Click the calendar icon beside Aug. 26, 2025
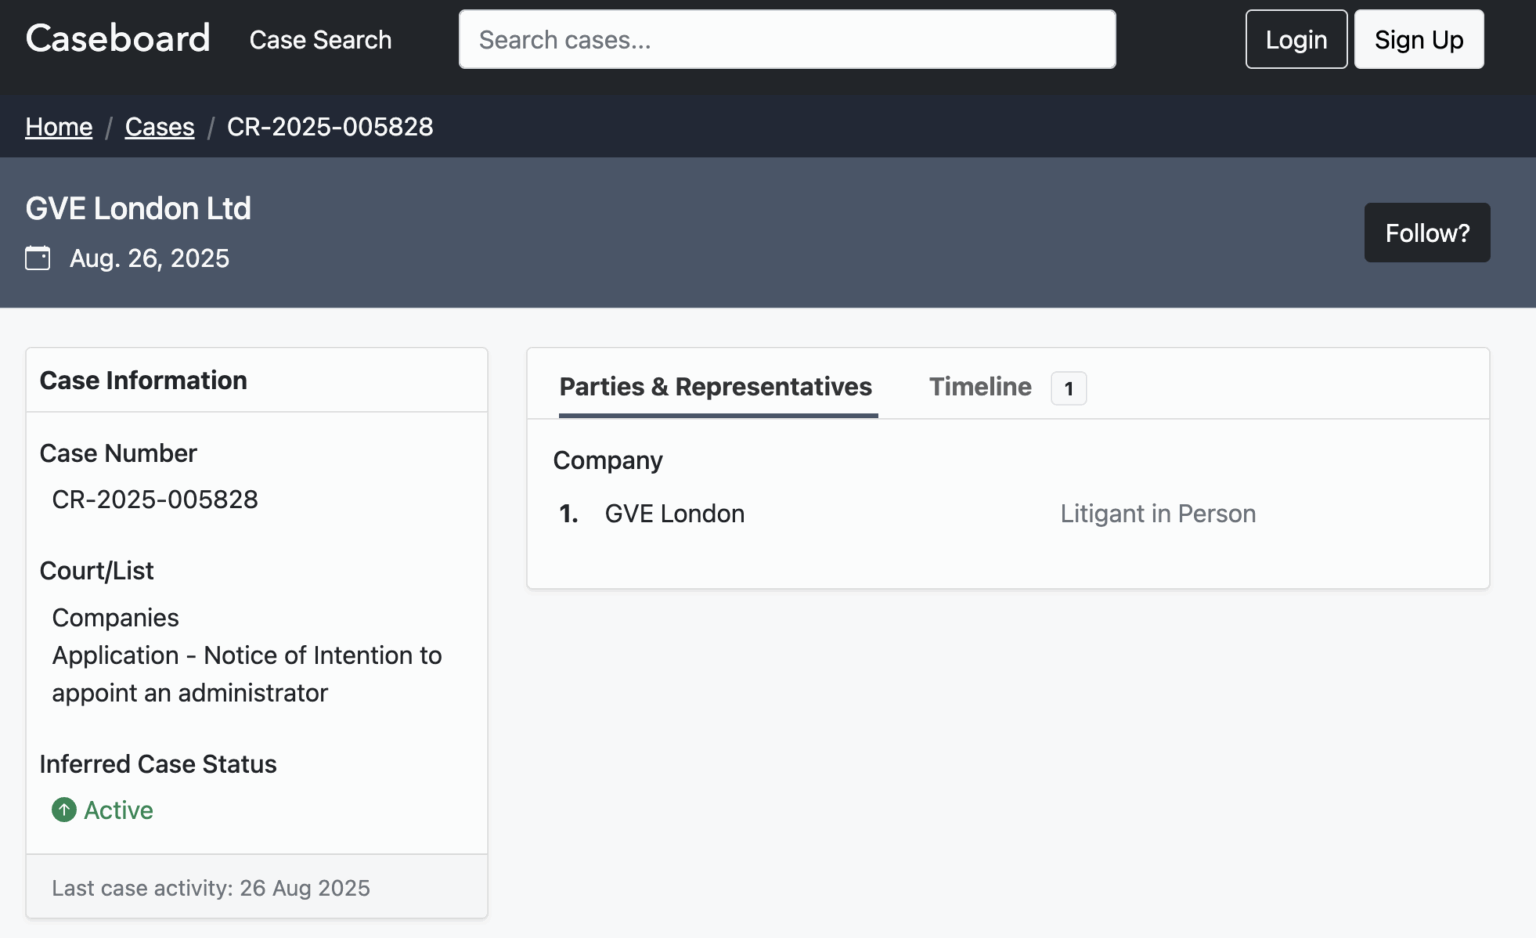The image size is (1536, 938). pyautogui.click(x=38, y=258)
